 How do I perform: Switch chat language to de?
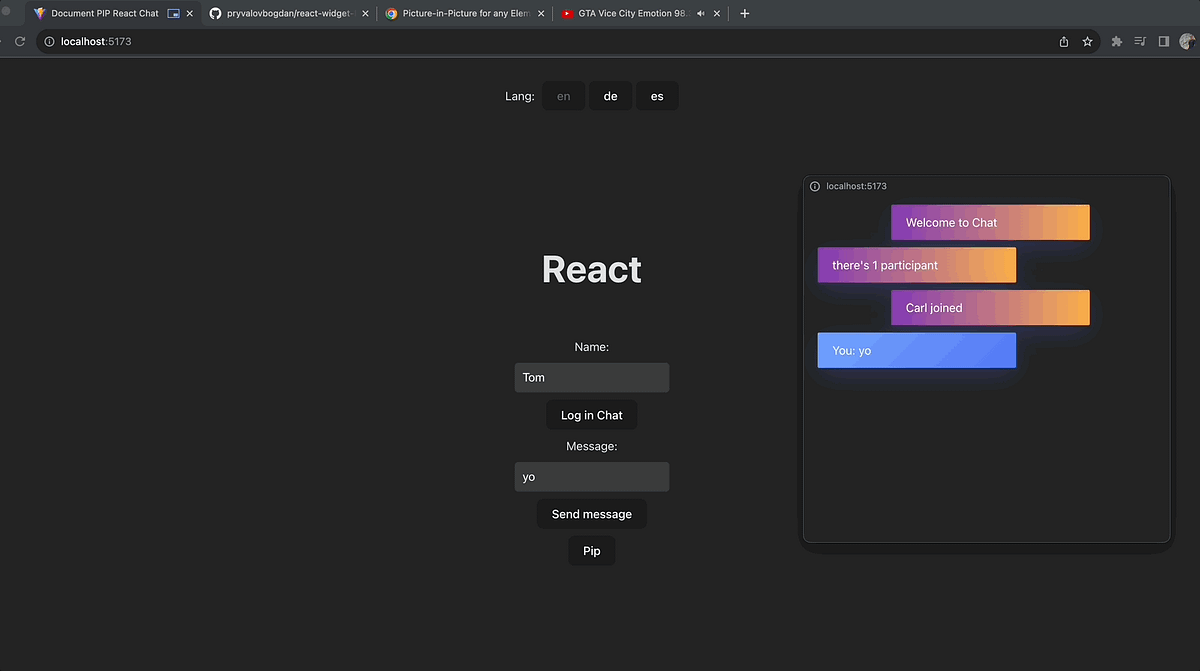(610, 96)
